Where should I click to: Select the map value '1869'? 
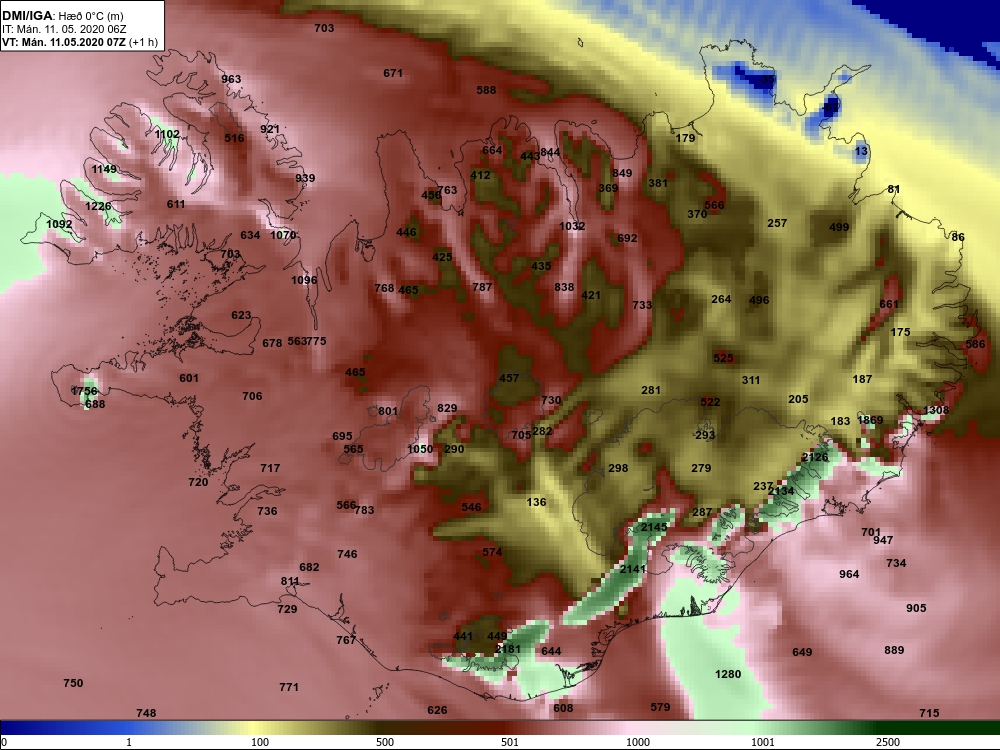(x=870, y=420)
